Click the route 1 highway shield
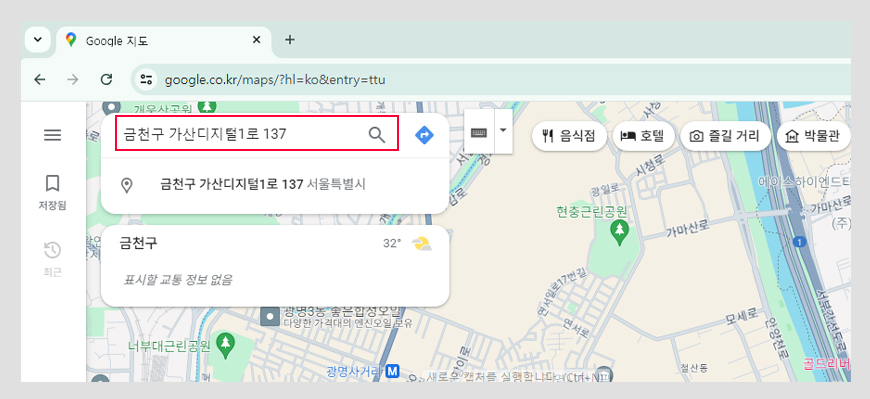The image size is (870, 399). click(x=799, y=242)
